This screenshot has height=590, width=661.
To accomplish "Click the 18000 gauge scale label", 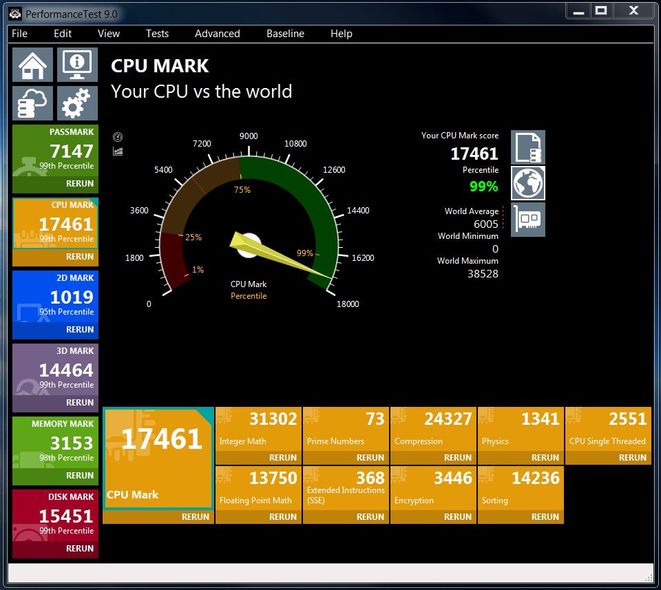I will [x=348, y=304].
